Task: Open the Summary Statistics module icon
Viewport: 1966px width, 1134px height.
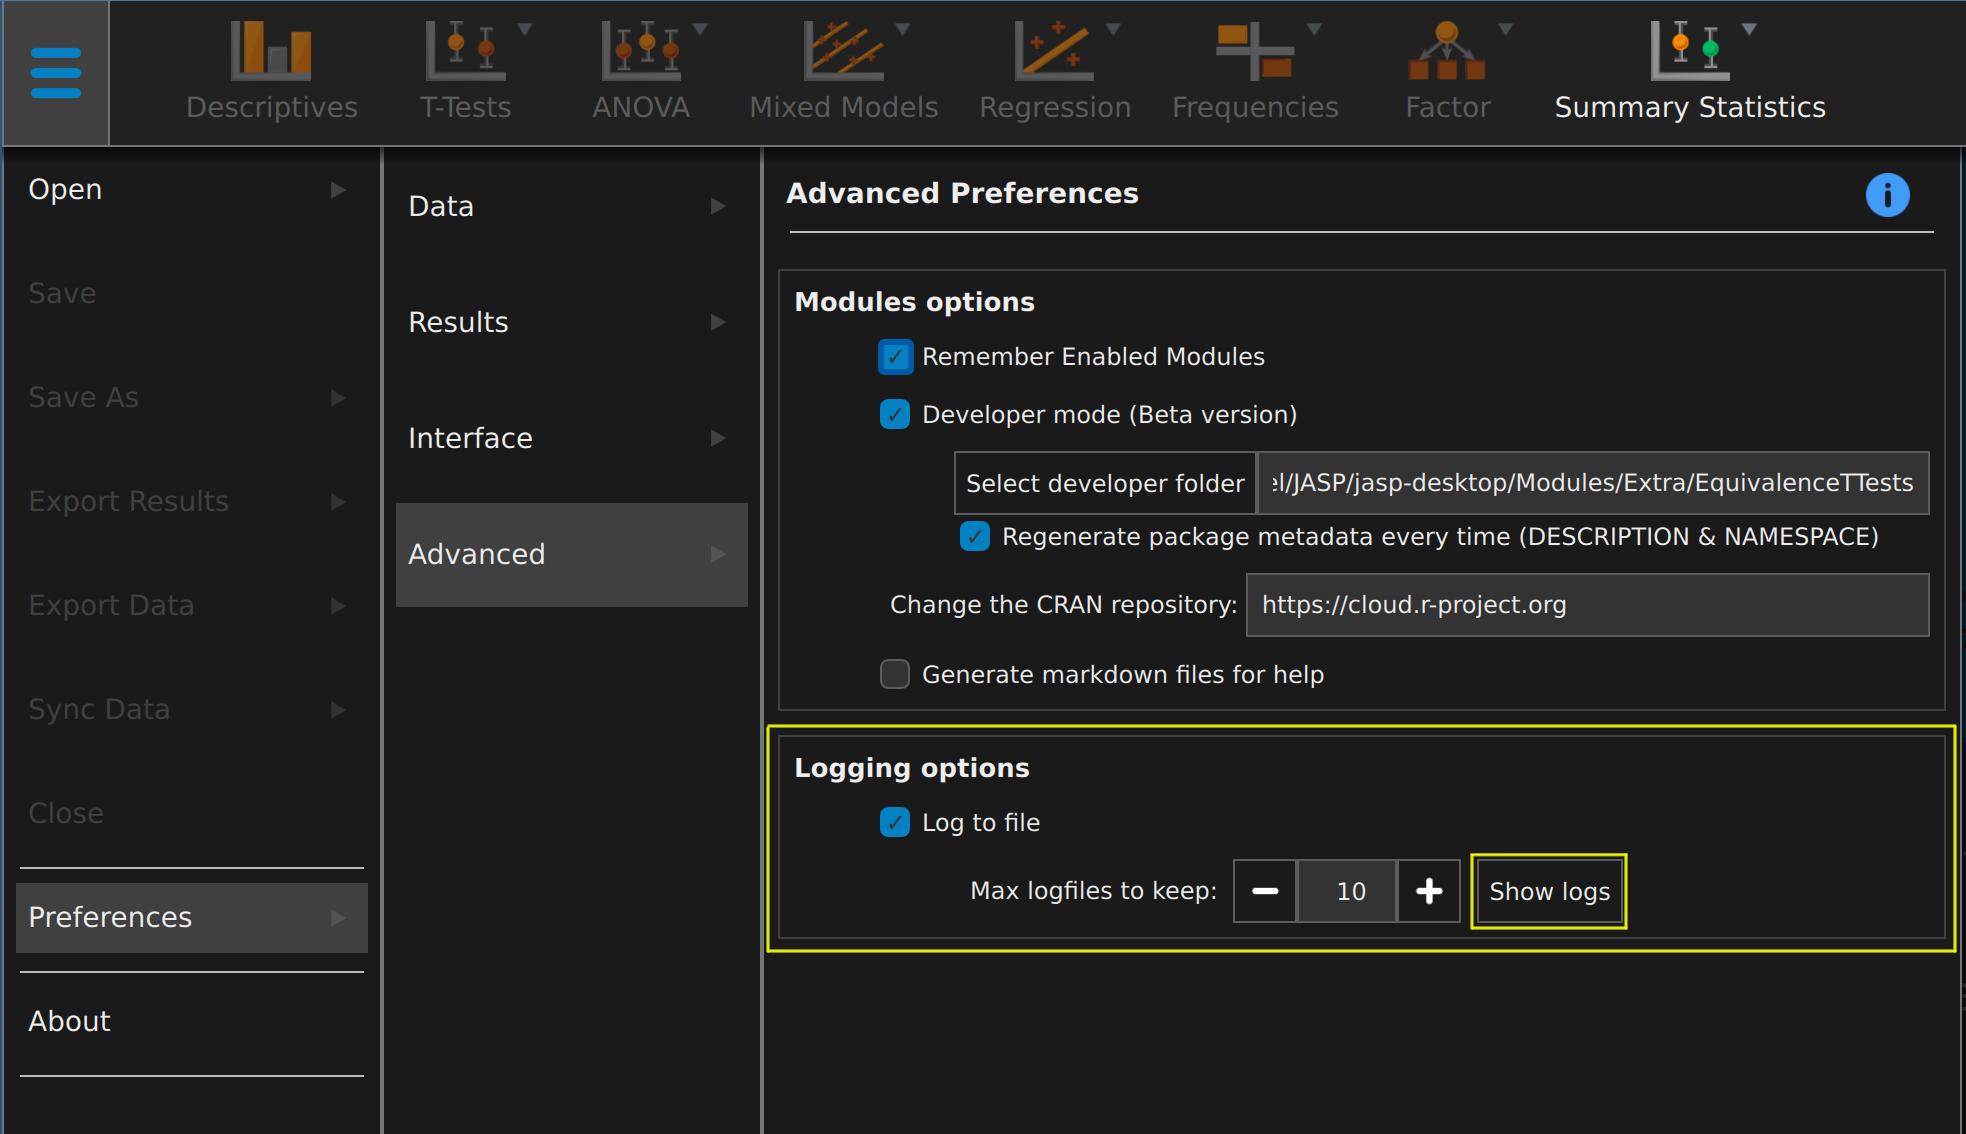Action: tap(1690, 52)
